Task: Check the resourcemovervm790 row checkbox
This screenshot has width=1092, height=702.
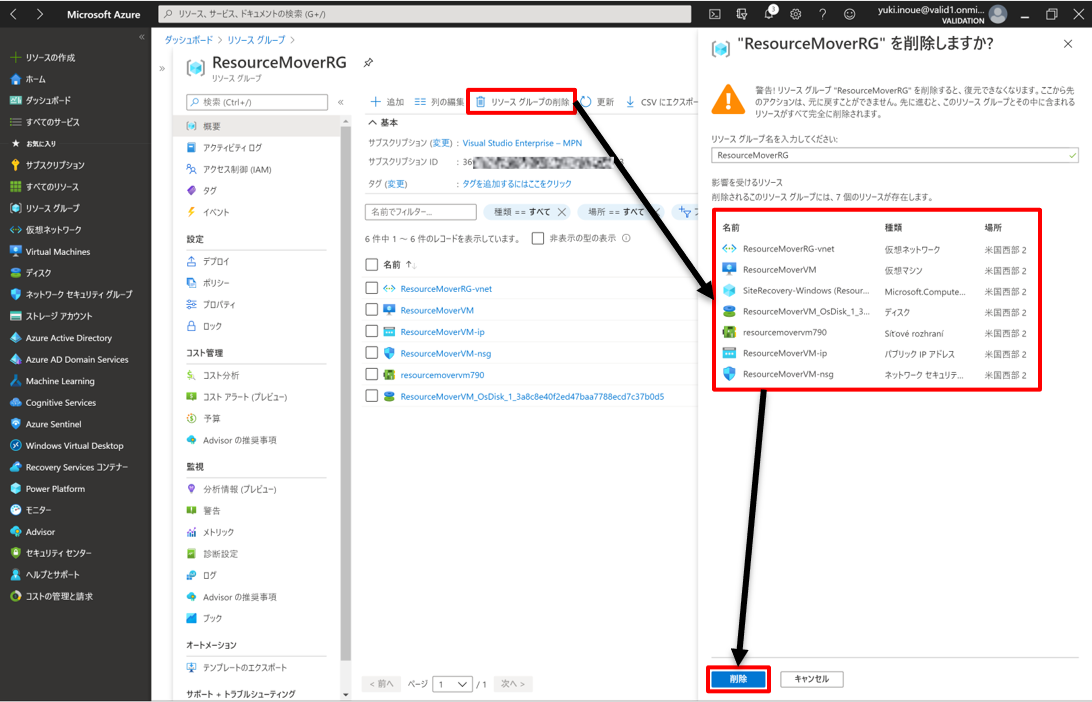Action: pos(372,375)
